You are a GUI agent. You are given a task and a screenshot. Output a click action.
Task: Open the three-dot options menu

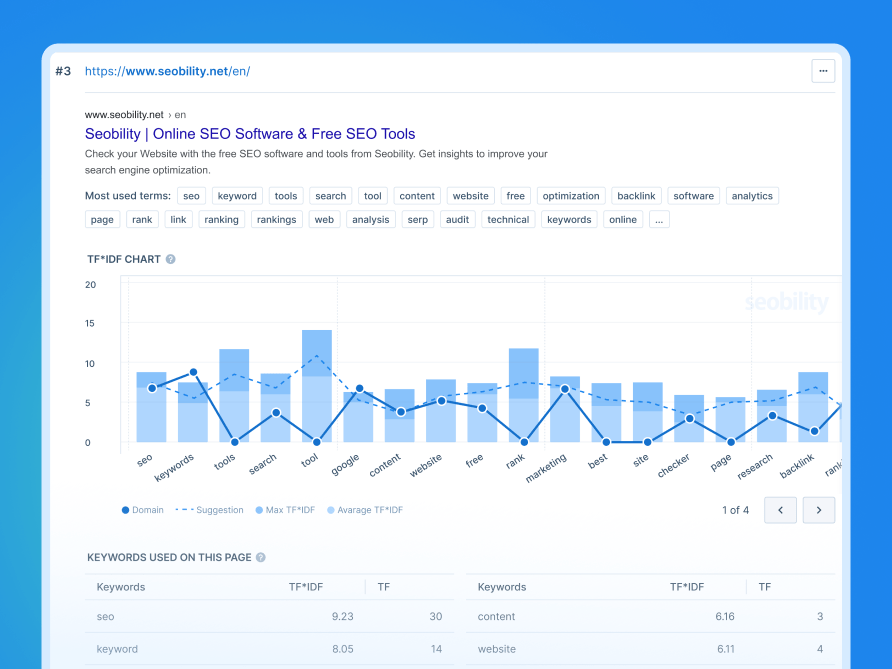822,71
